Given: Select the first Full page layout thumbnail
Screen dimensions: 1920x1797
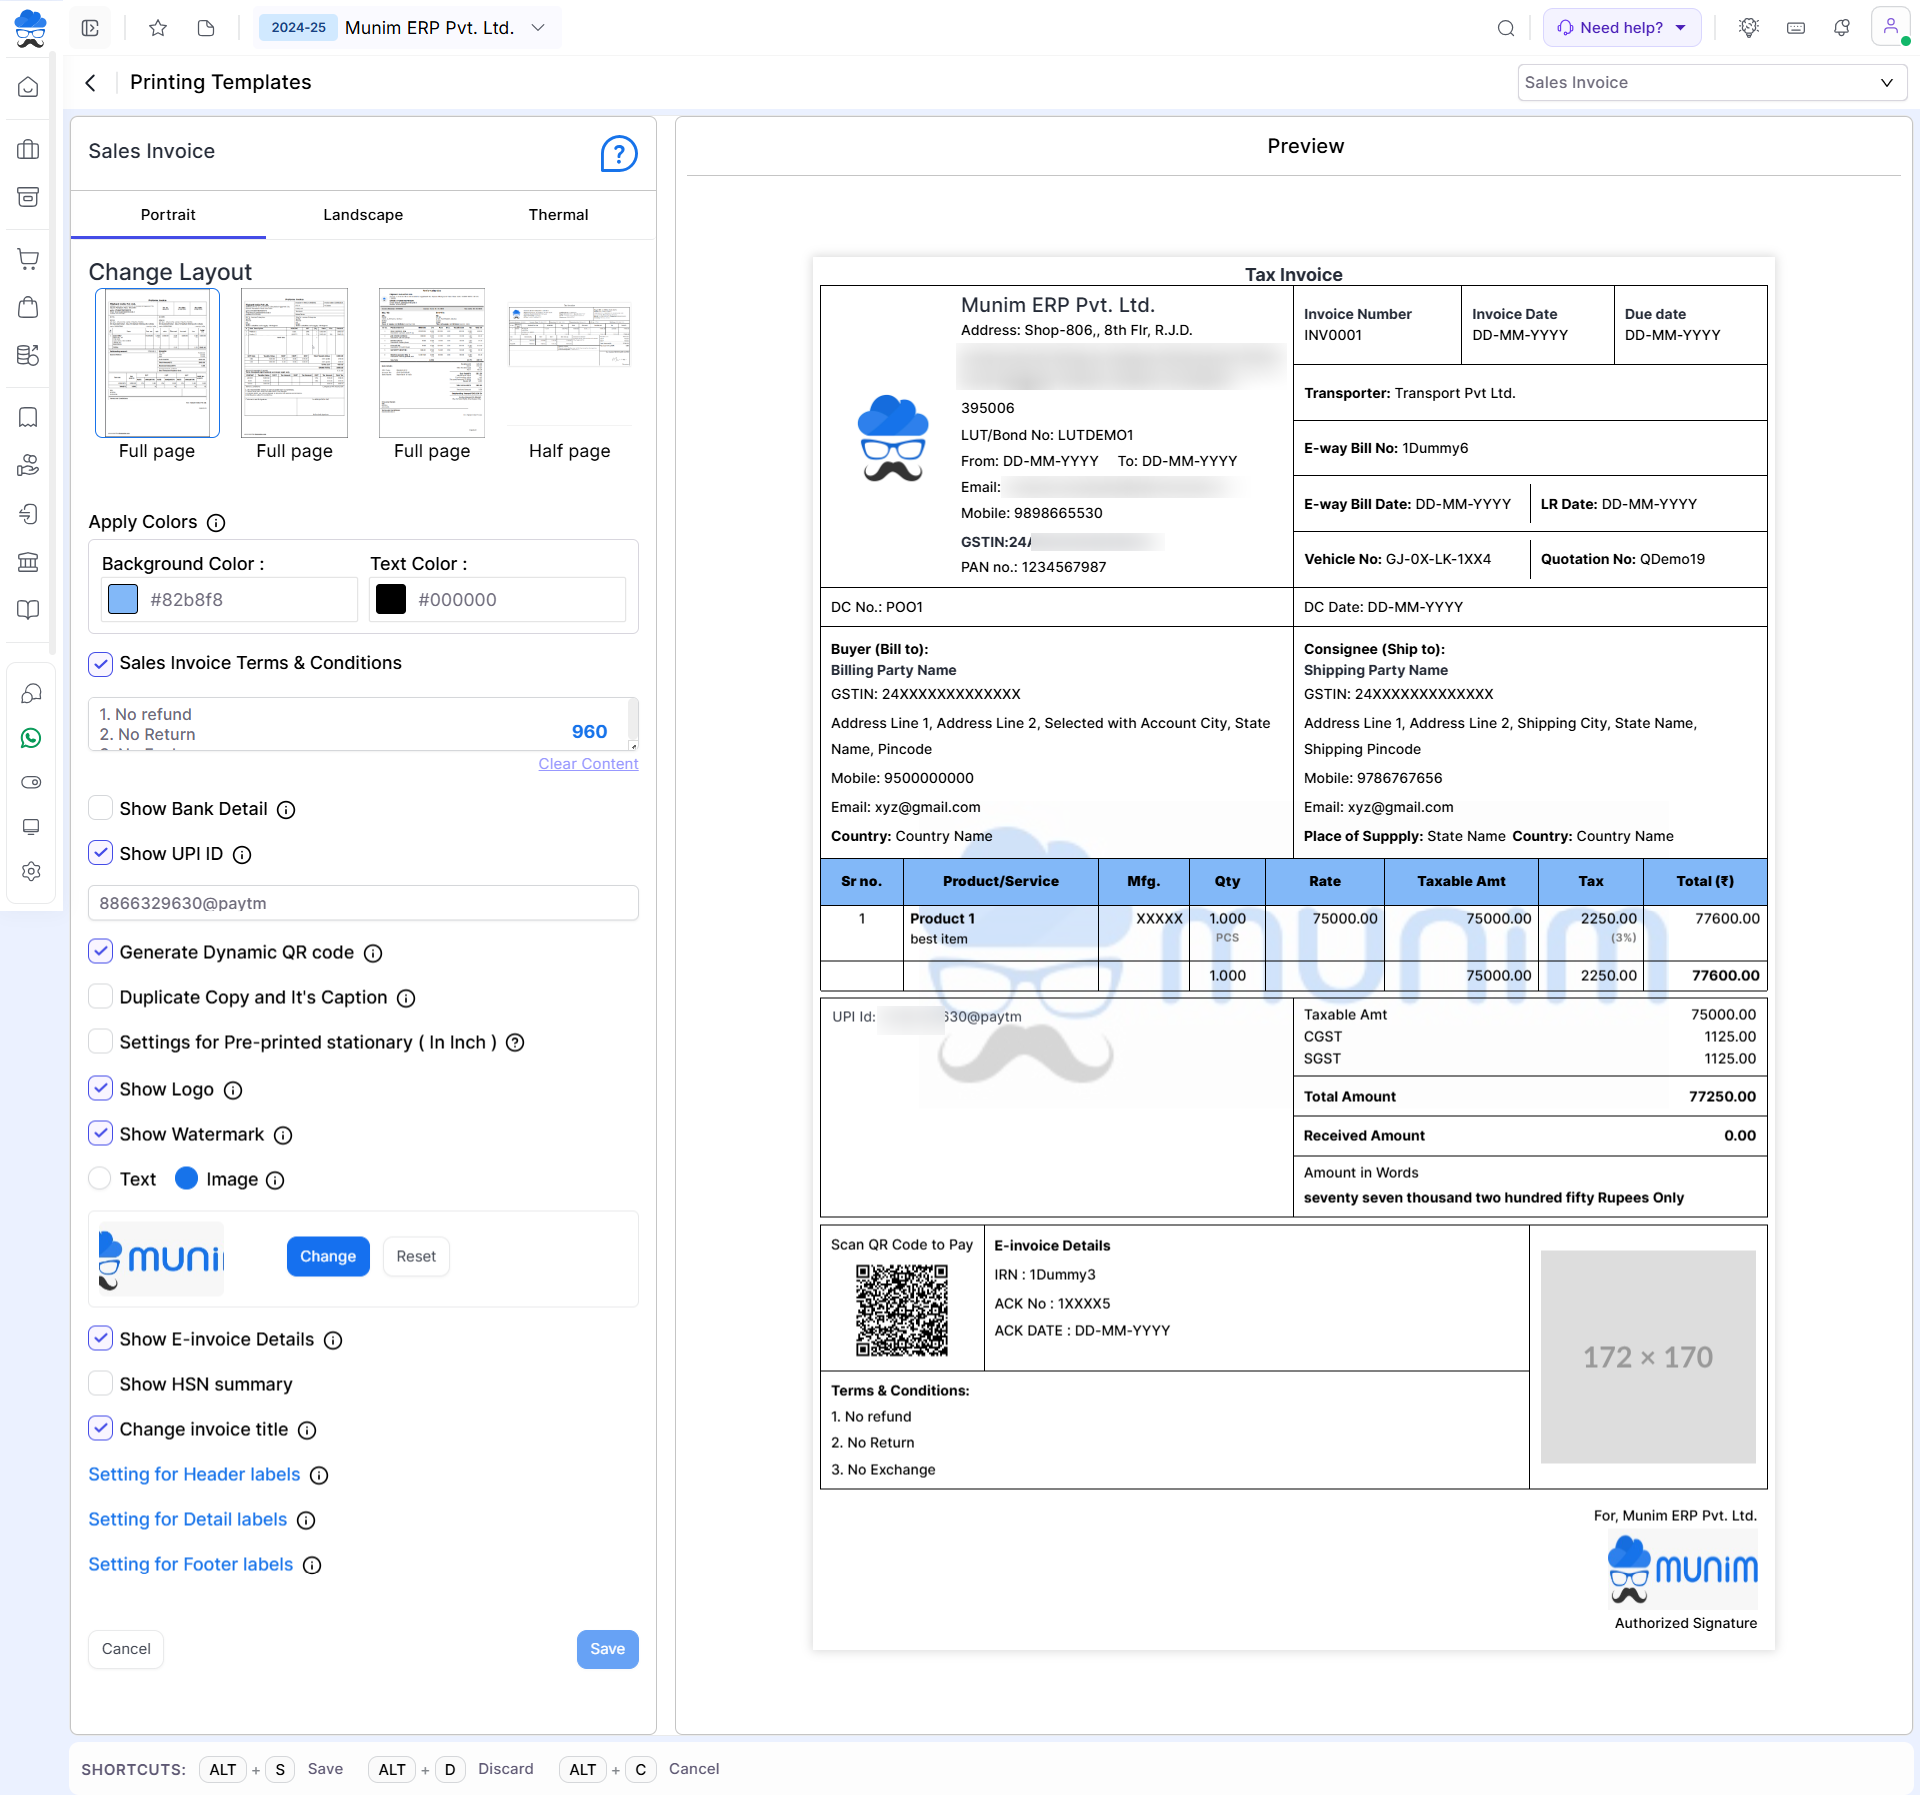Looking at the screenshot, I should (x=157, y=363).
